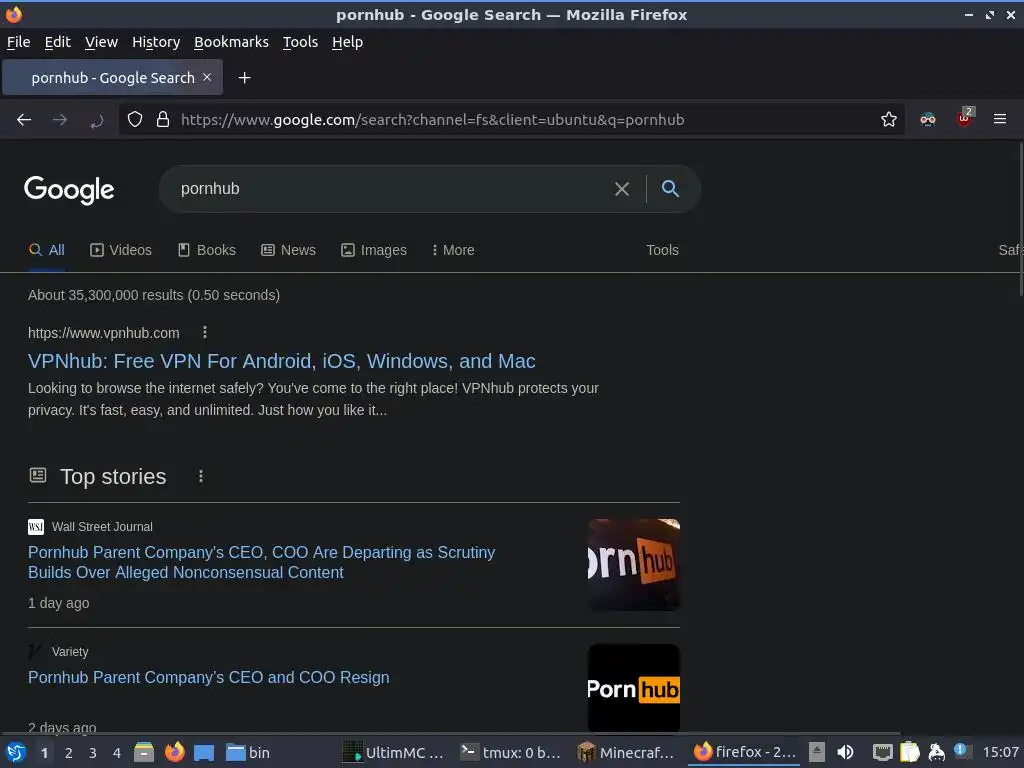Open the Help menu
The width and height of the screenshot is (1024, 768).
(347, 42)
